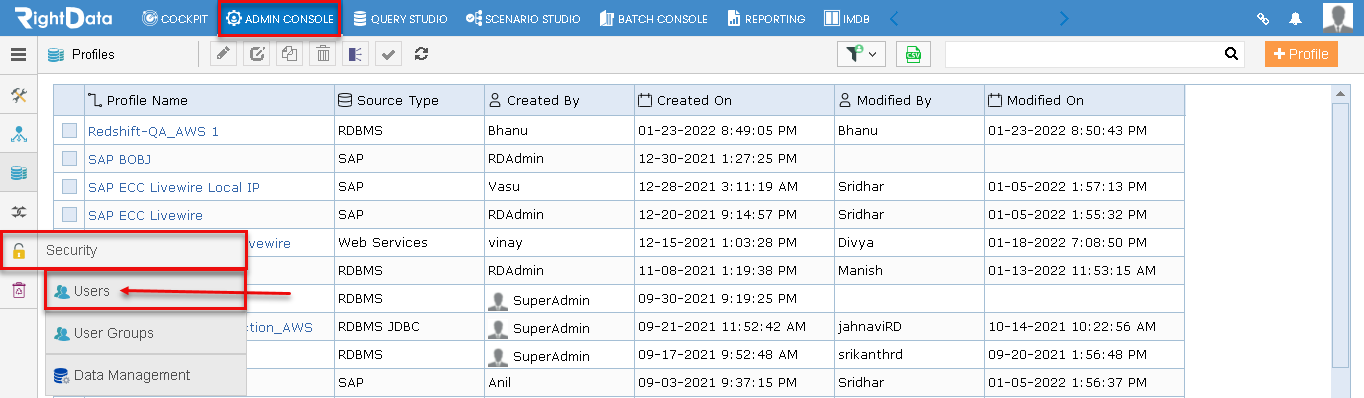The width and height of the screenshot is (1364, 398).
Task: Click the copy profile icon
Action: [x=290, y=54]
